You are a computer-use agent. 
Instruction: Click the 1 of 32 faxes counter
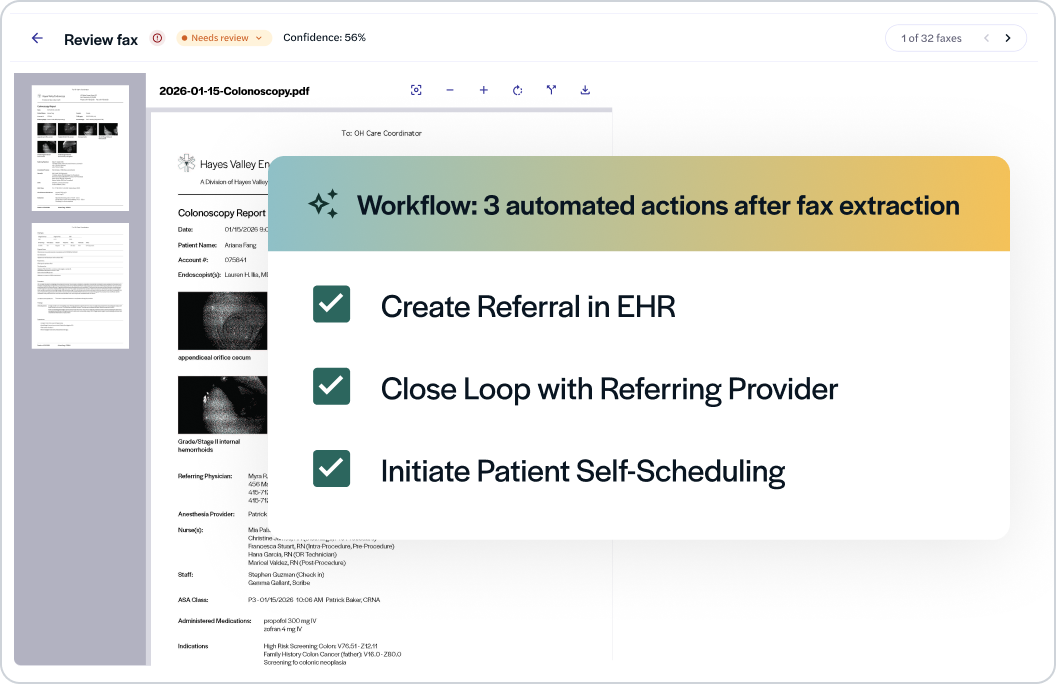click(x=931, y=38)
